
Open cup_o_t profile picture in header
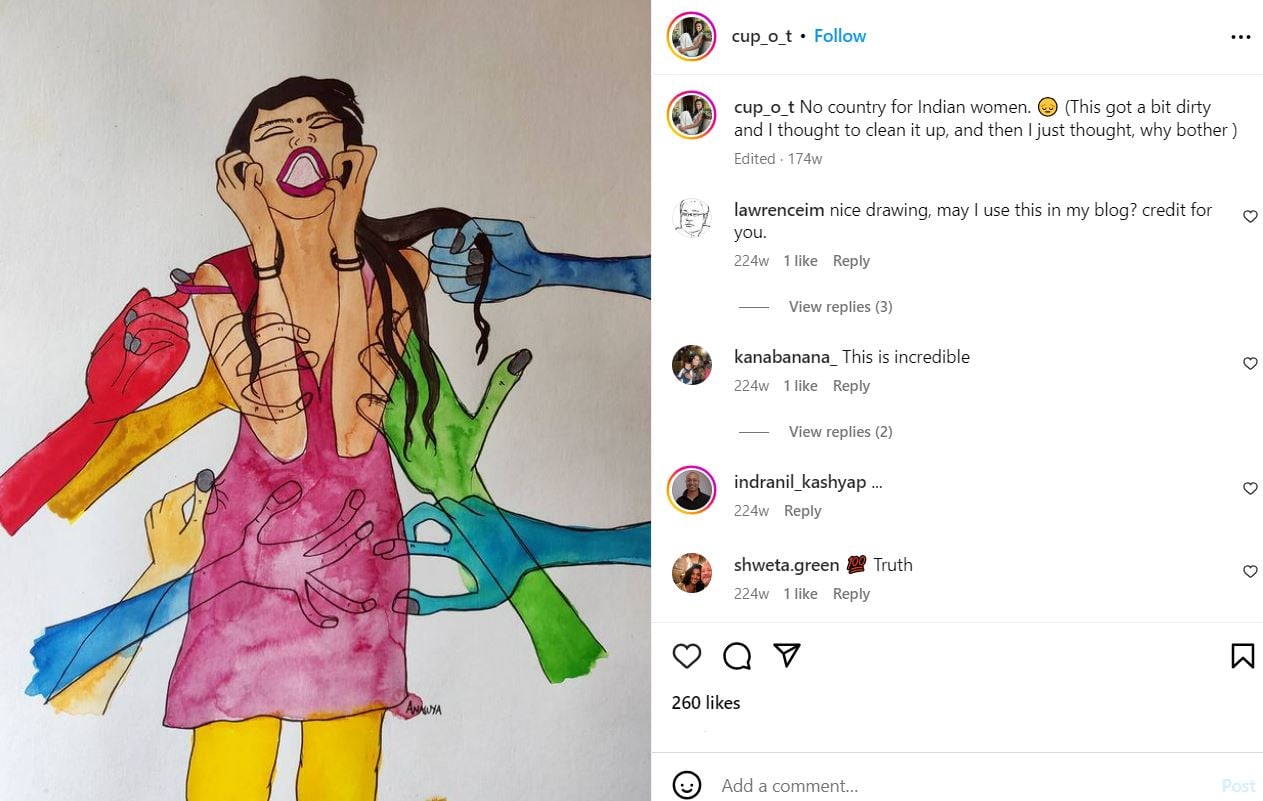click(x=692, y=37)
